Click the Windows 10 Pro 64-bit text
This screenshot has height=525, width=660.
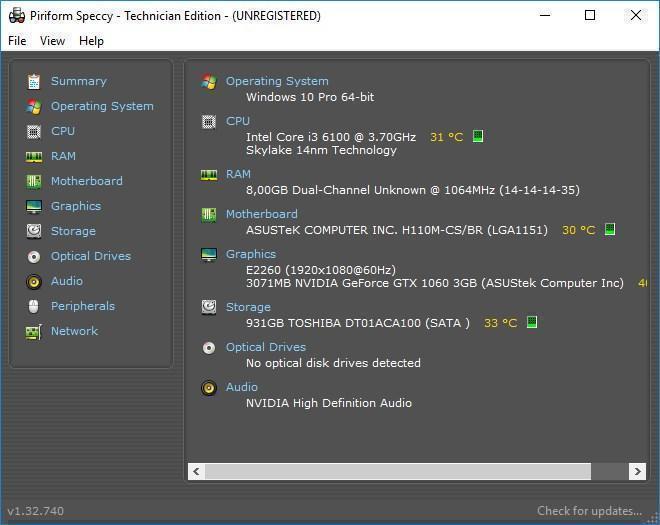(310, 97)
